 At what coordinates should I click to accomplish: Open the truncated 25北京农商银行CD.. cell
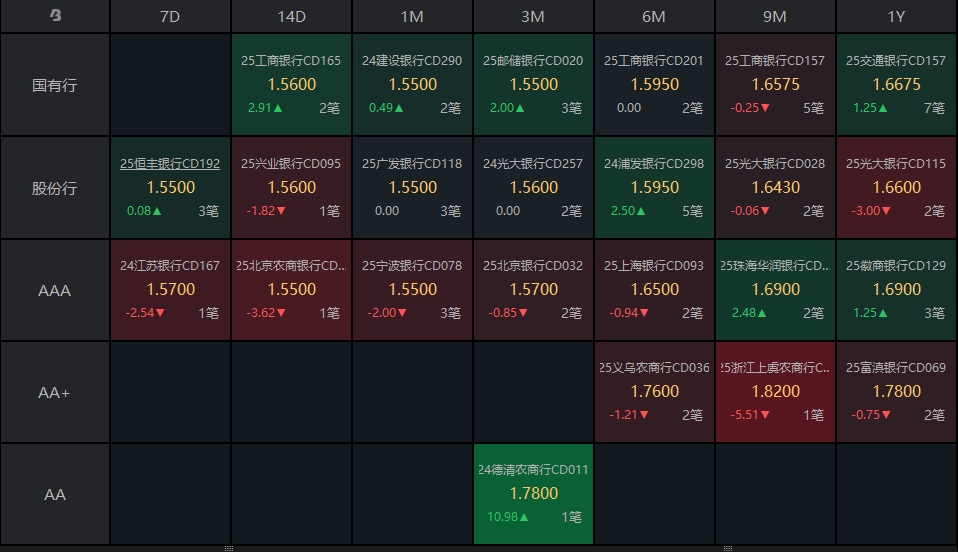(291, 290)
